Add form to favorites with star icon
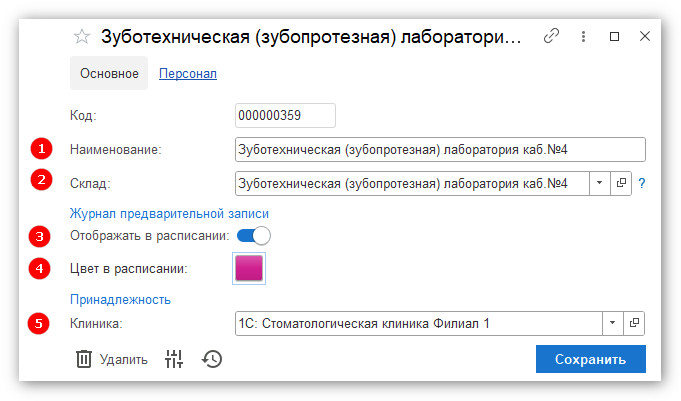This screenshot has width=681, height=401. coord(82,36)
